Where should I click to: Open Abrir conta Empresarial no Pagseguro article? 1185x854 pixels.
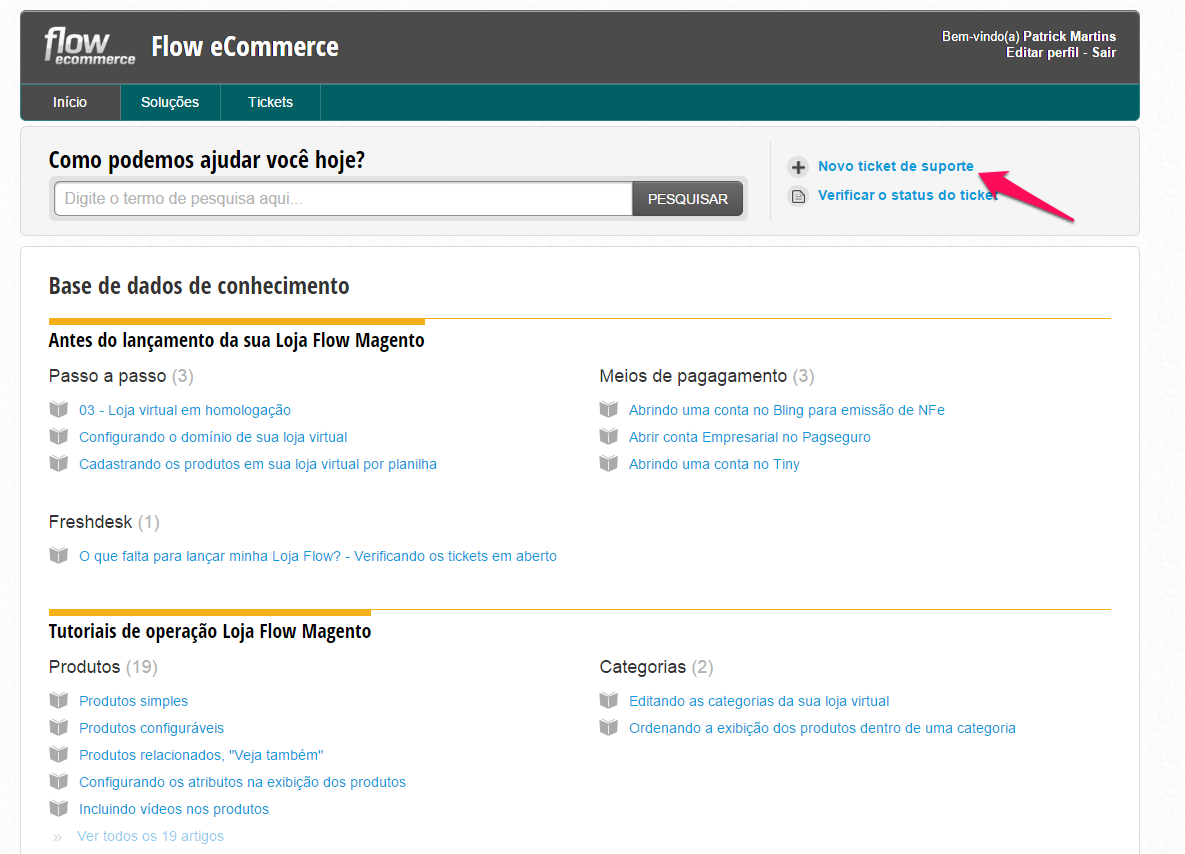pos(750,438)
